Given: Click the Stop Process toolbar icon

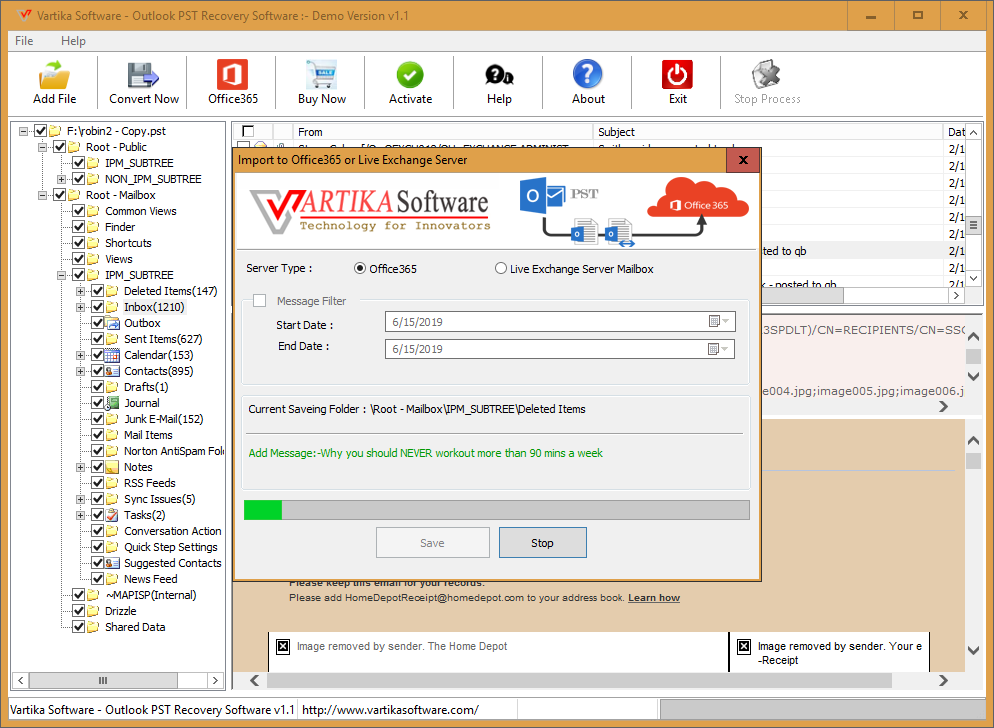Looking at the screenshot, I should pos(766,75).
